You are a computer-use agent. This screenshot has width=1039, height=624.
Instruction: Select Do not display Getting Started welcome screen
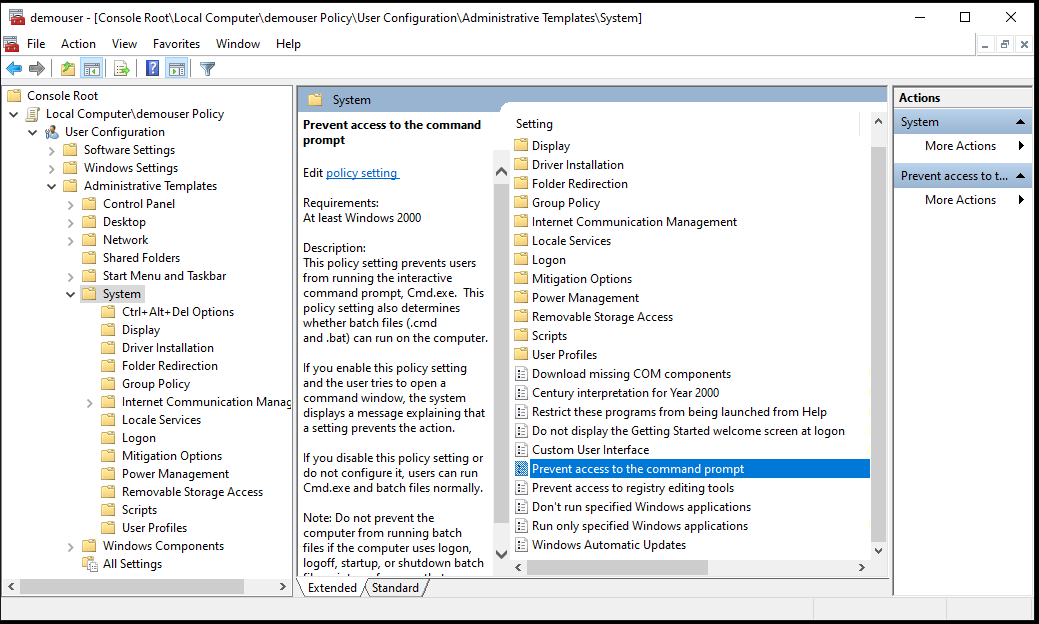[x=688, y=431]
